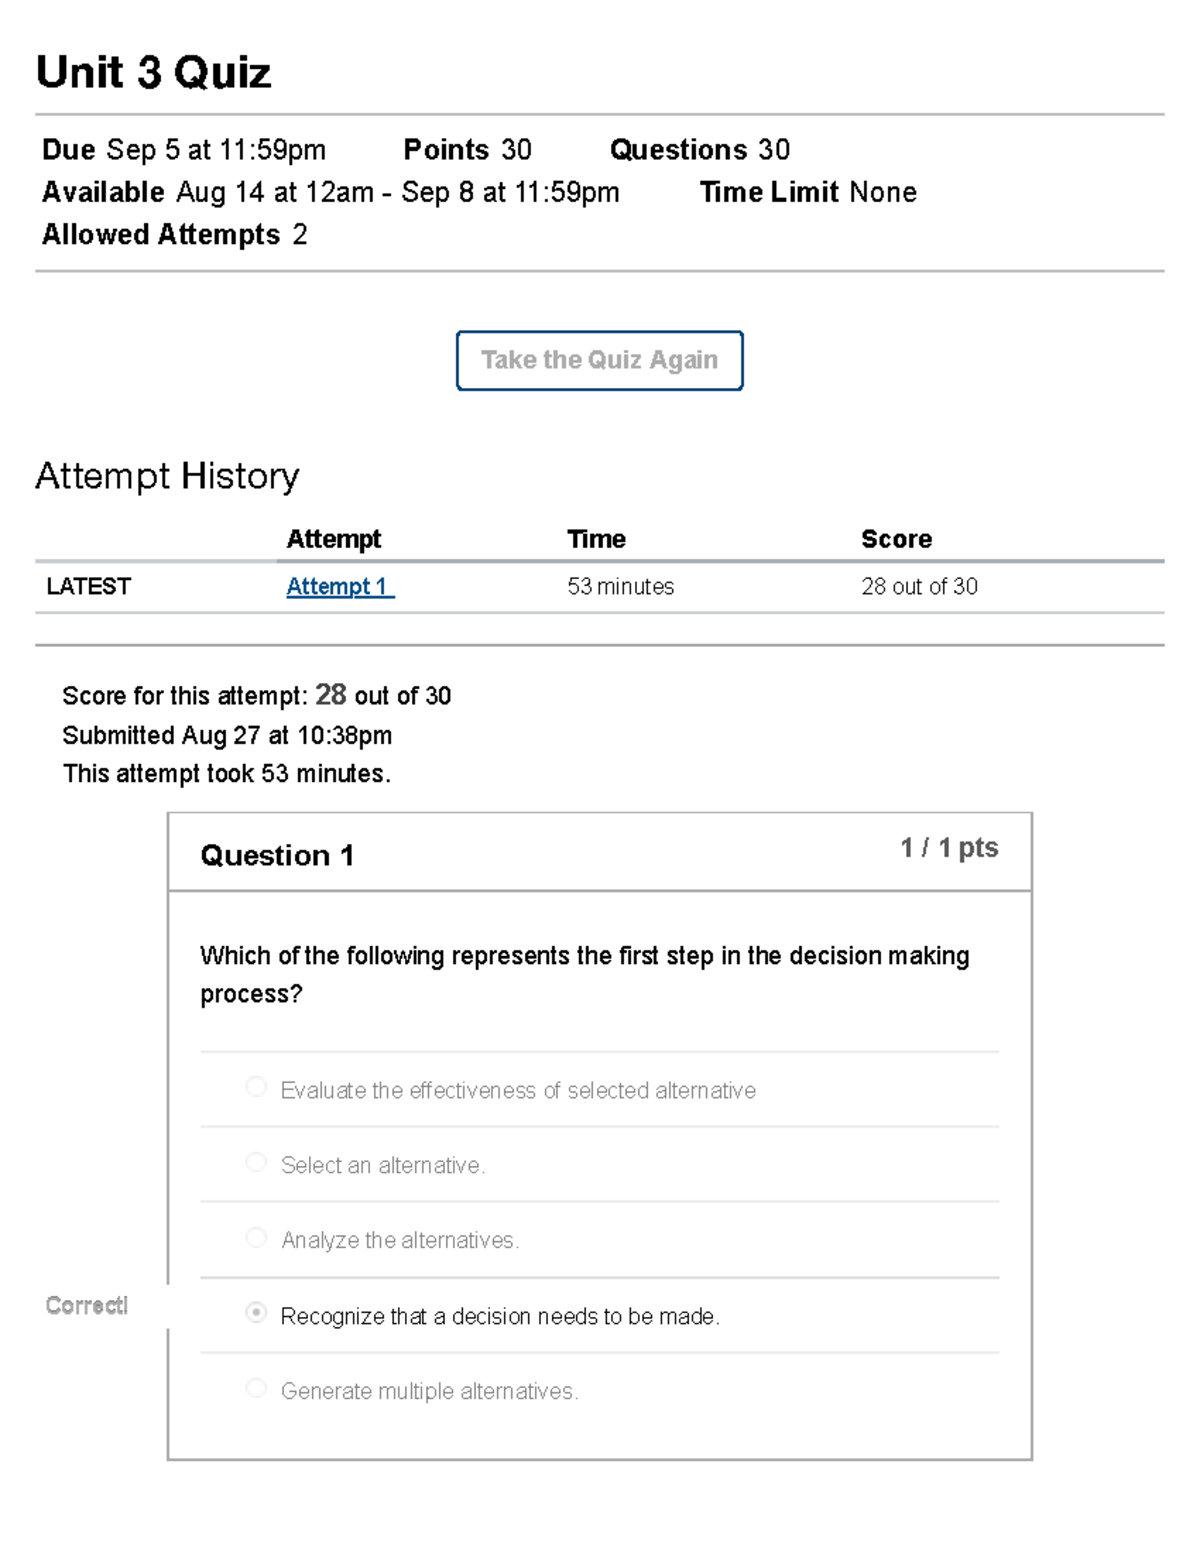Click the 53 minutes time cell

(x=620, y=587)
